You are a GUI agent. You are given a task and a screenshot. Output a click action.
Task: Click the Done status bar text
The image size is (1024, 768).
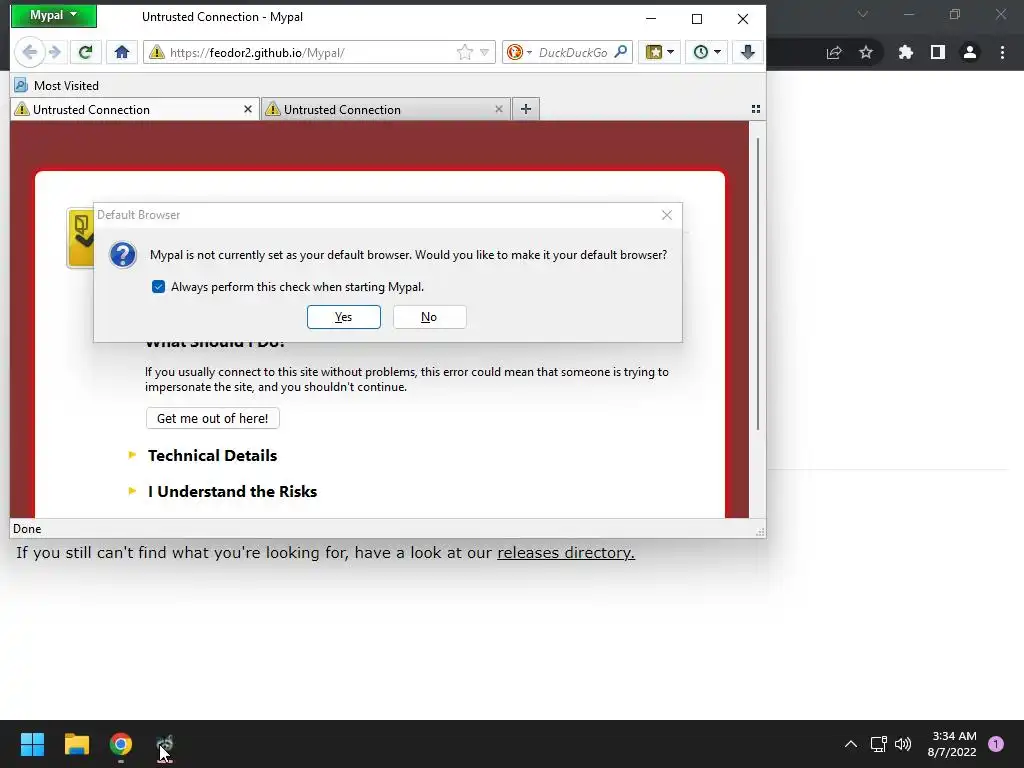click(x=27, y=529)
